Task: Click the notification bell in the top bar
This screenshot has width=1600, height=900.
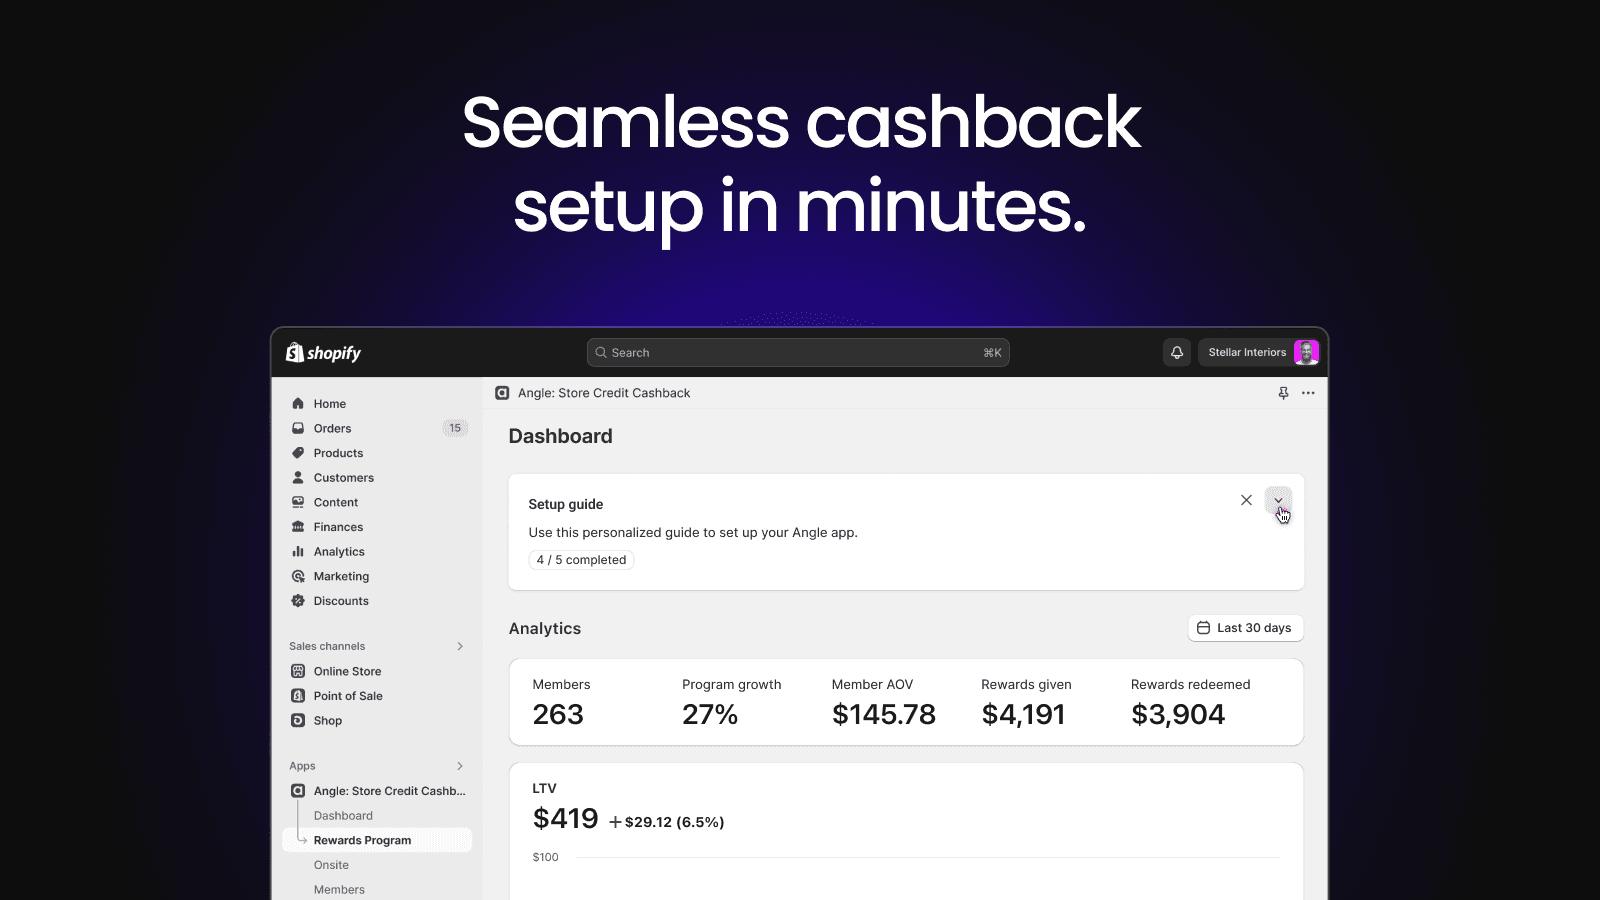Action: [x=1176, y=352]
